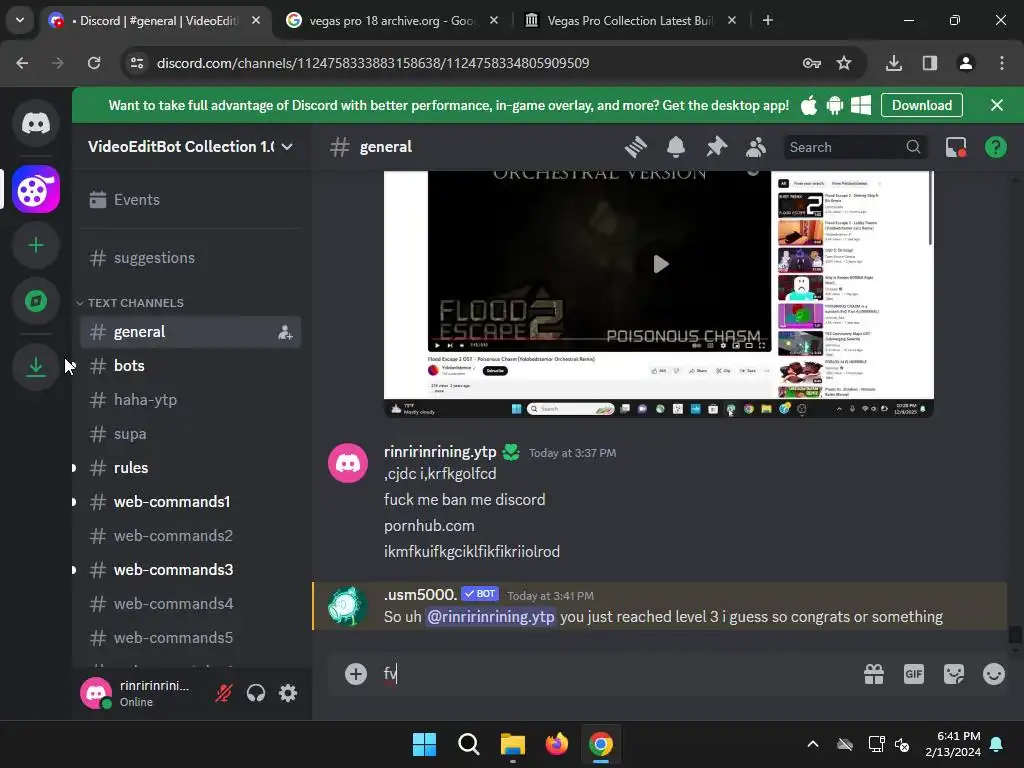Open a new browser tab

tap(768, 21)
